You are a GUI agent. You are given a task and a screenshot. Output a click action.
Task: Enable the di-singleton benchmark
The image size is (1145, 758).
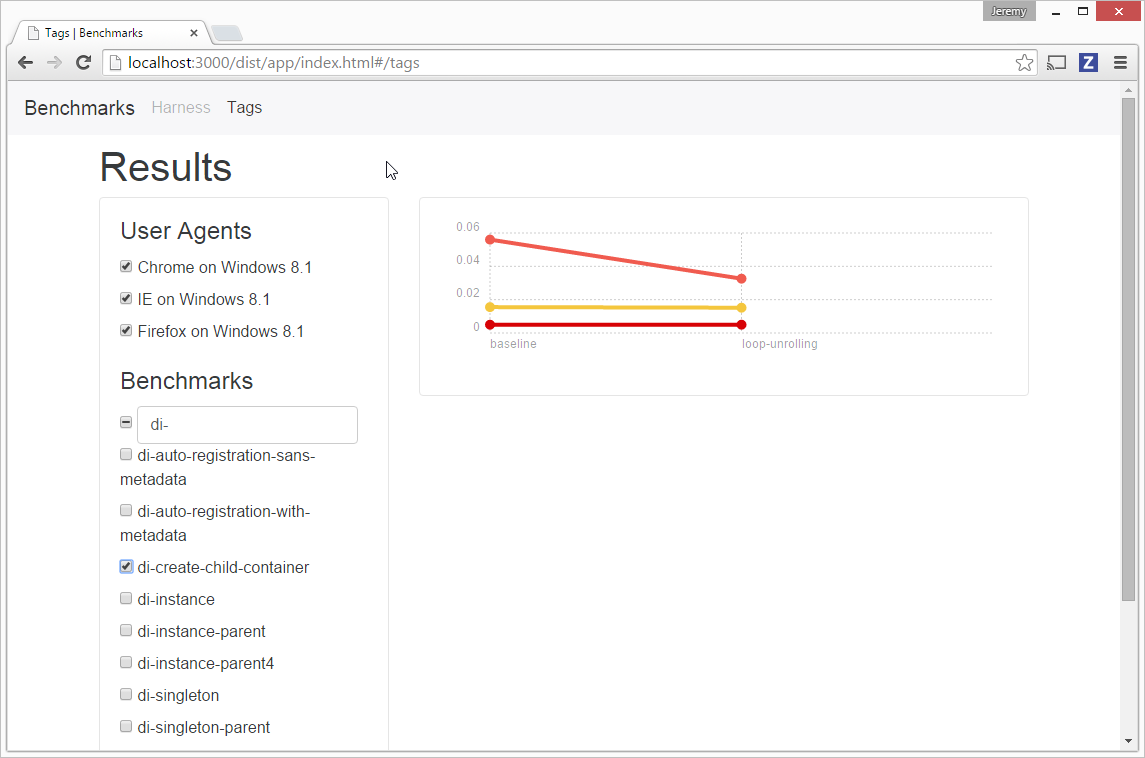(x=126, y=694)
